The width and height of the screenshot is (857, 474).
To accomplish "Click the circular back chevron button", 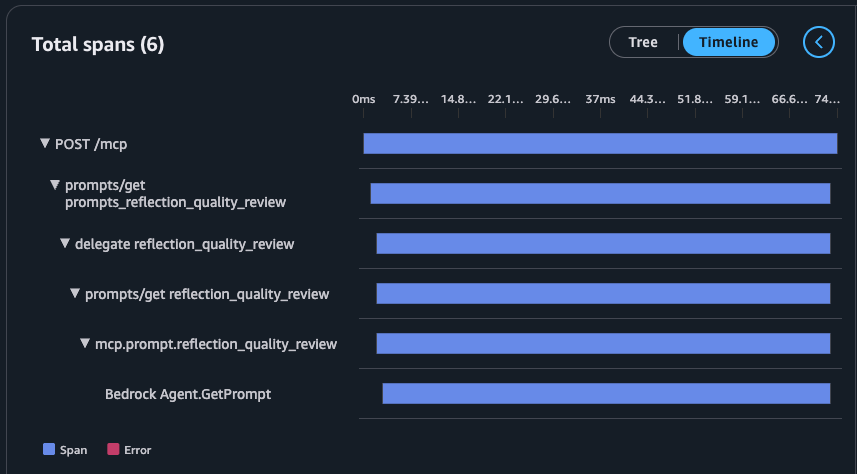I will 818,42.
